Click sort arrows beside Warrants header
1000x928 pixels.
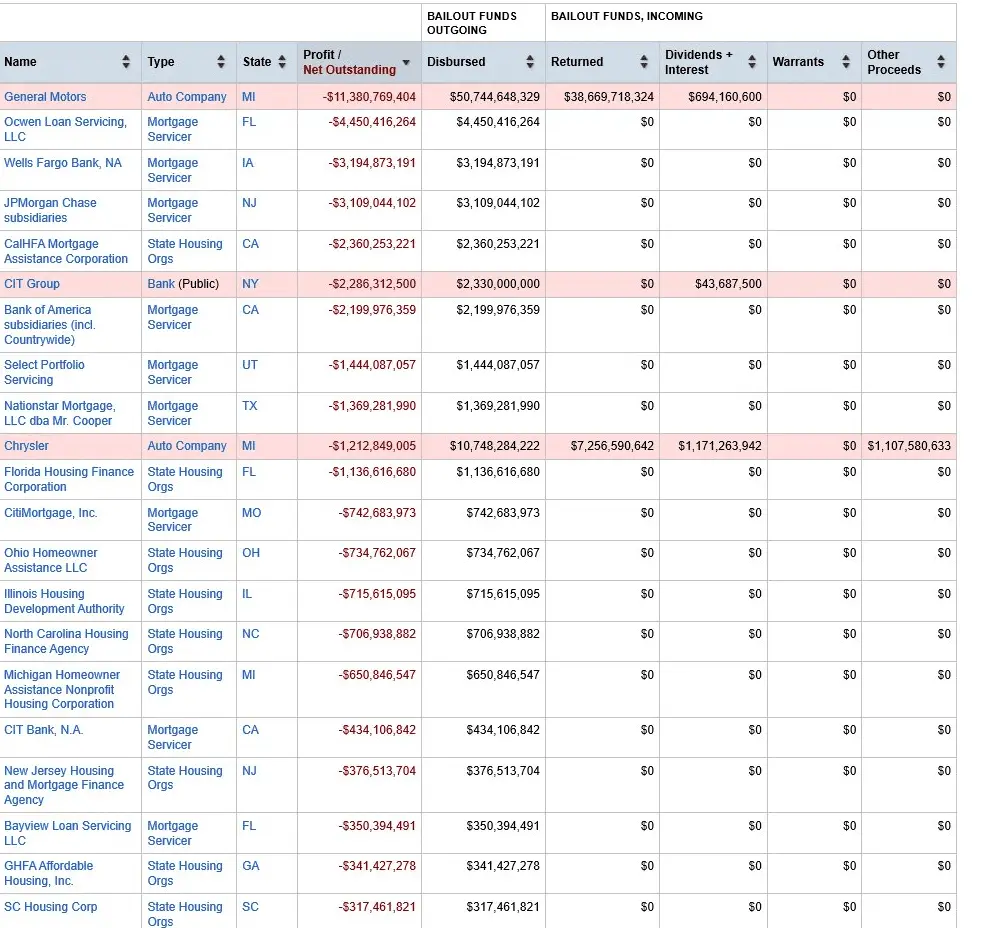click(x=846, y=62)
